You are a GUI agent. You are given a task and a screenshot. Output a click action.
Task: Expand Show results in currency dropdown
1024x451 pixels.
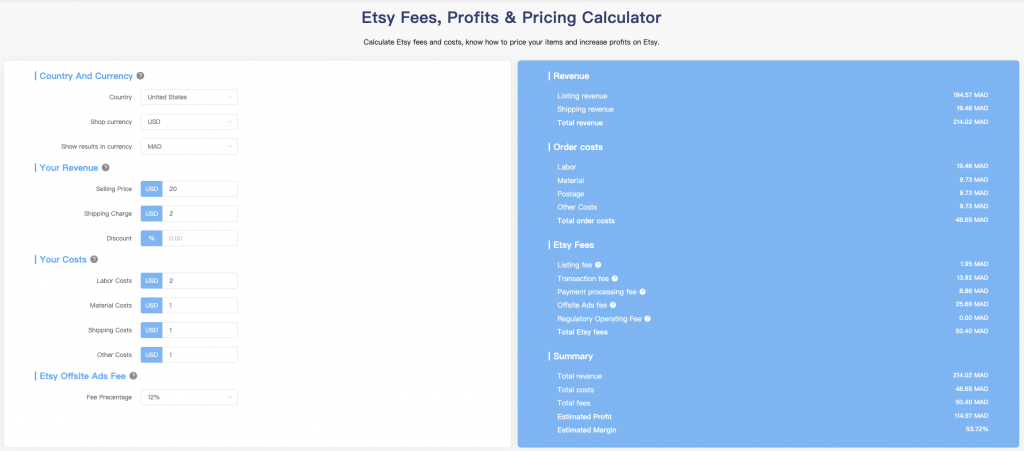(x=189, y=147)
